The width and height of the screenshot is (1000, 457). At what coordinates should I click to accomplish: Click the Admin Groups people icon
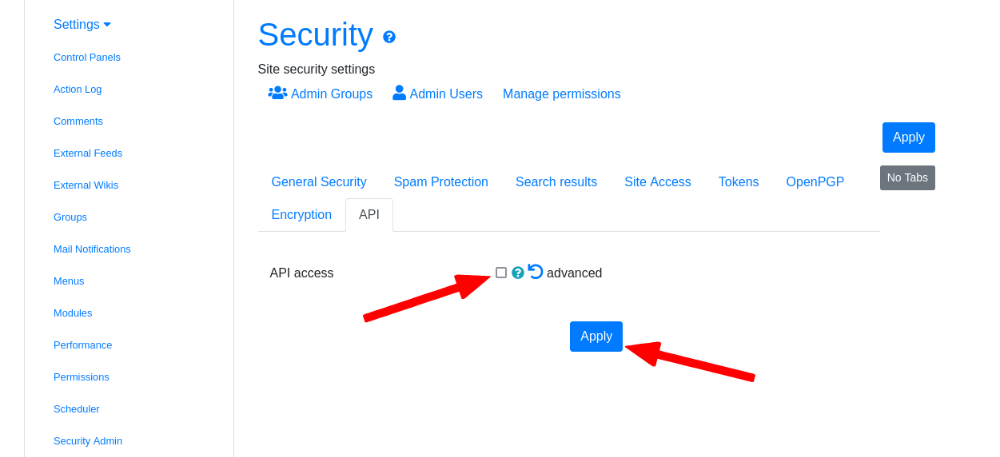[x=277, y=93]
